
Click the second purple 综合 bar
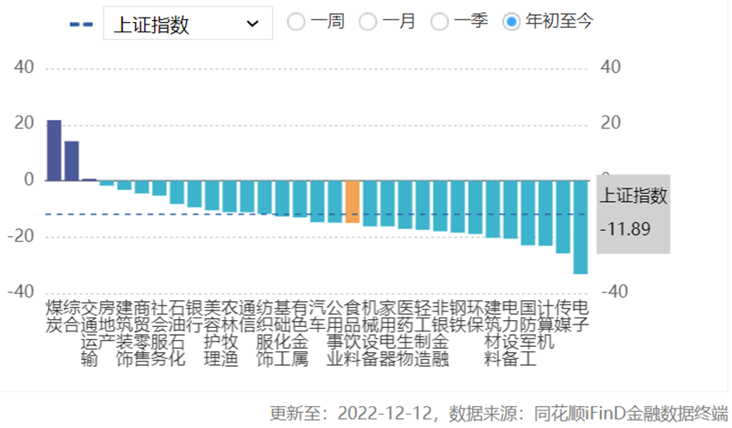pos(72,161)
